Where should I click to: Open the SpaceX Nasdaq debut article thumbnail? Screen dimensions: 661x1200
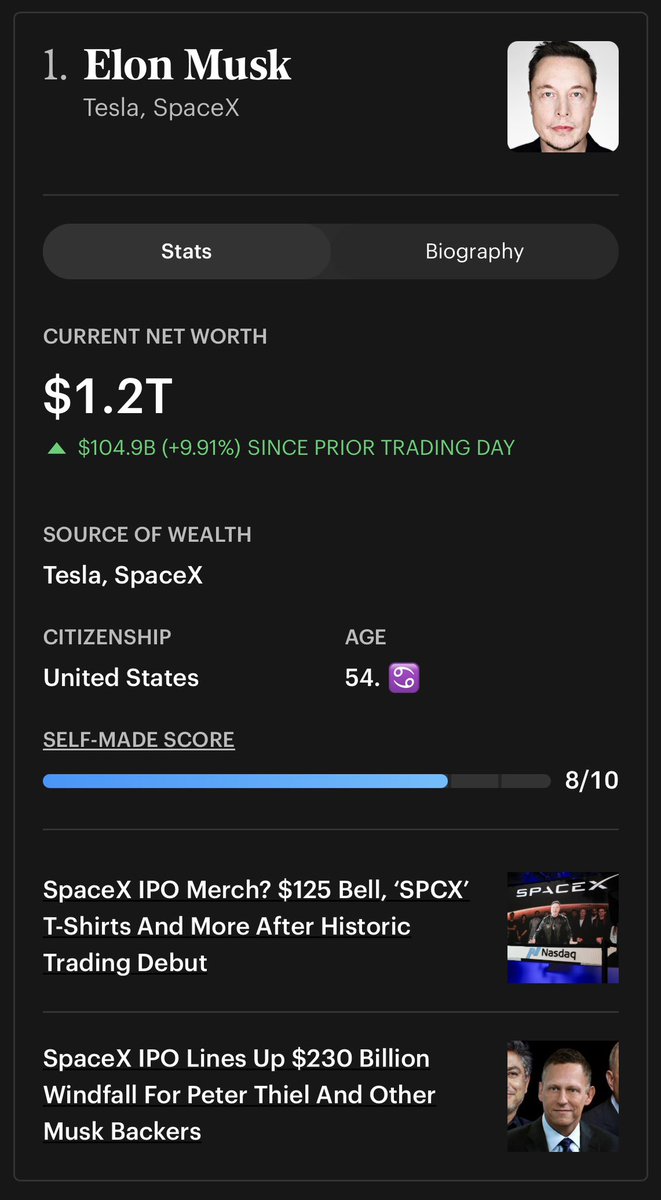point(563,927)
